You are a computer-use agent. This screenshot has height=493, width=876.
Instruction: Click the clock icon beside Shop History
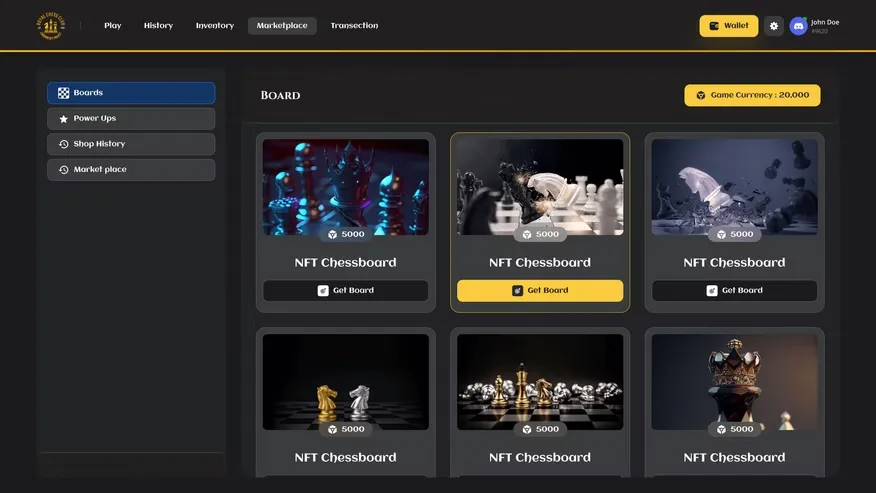tap(63, 144)
